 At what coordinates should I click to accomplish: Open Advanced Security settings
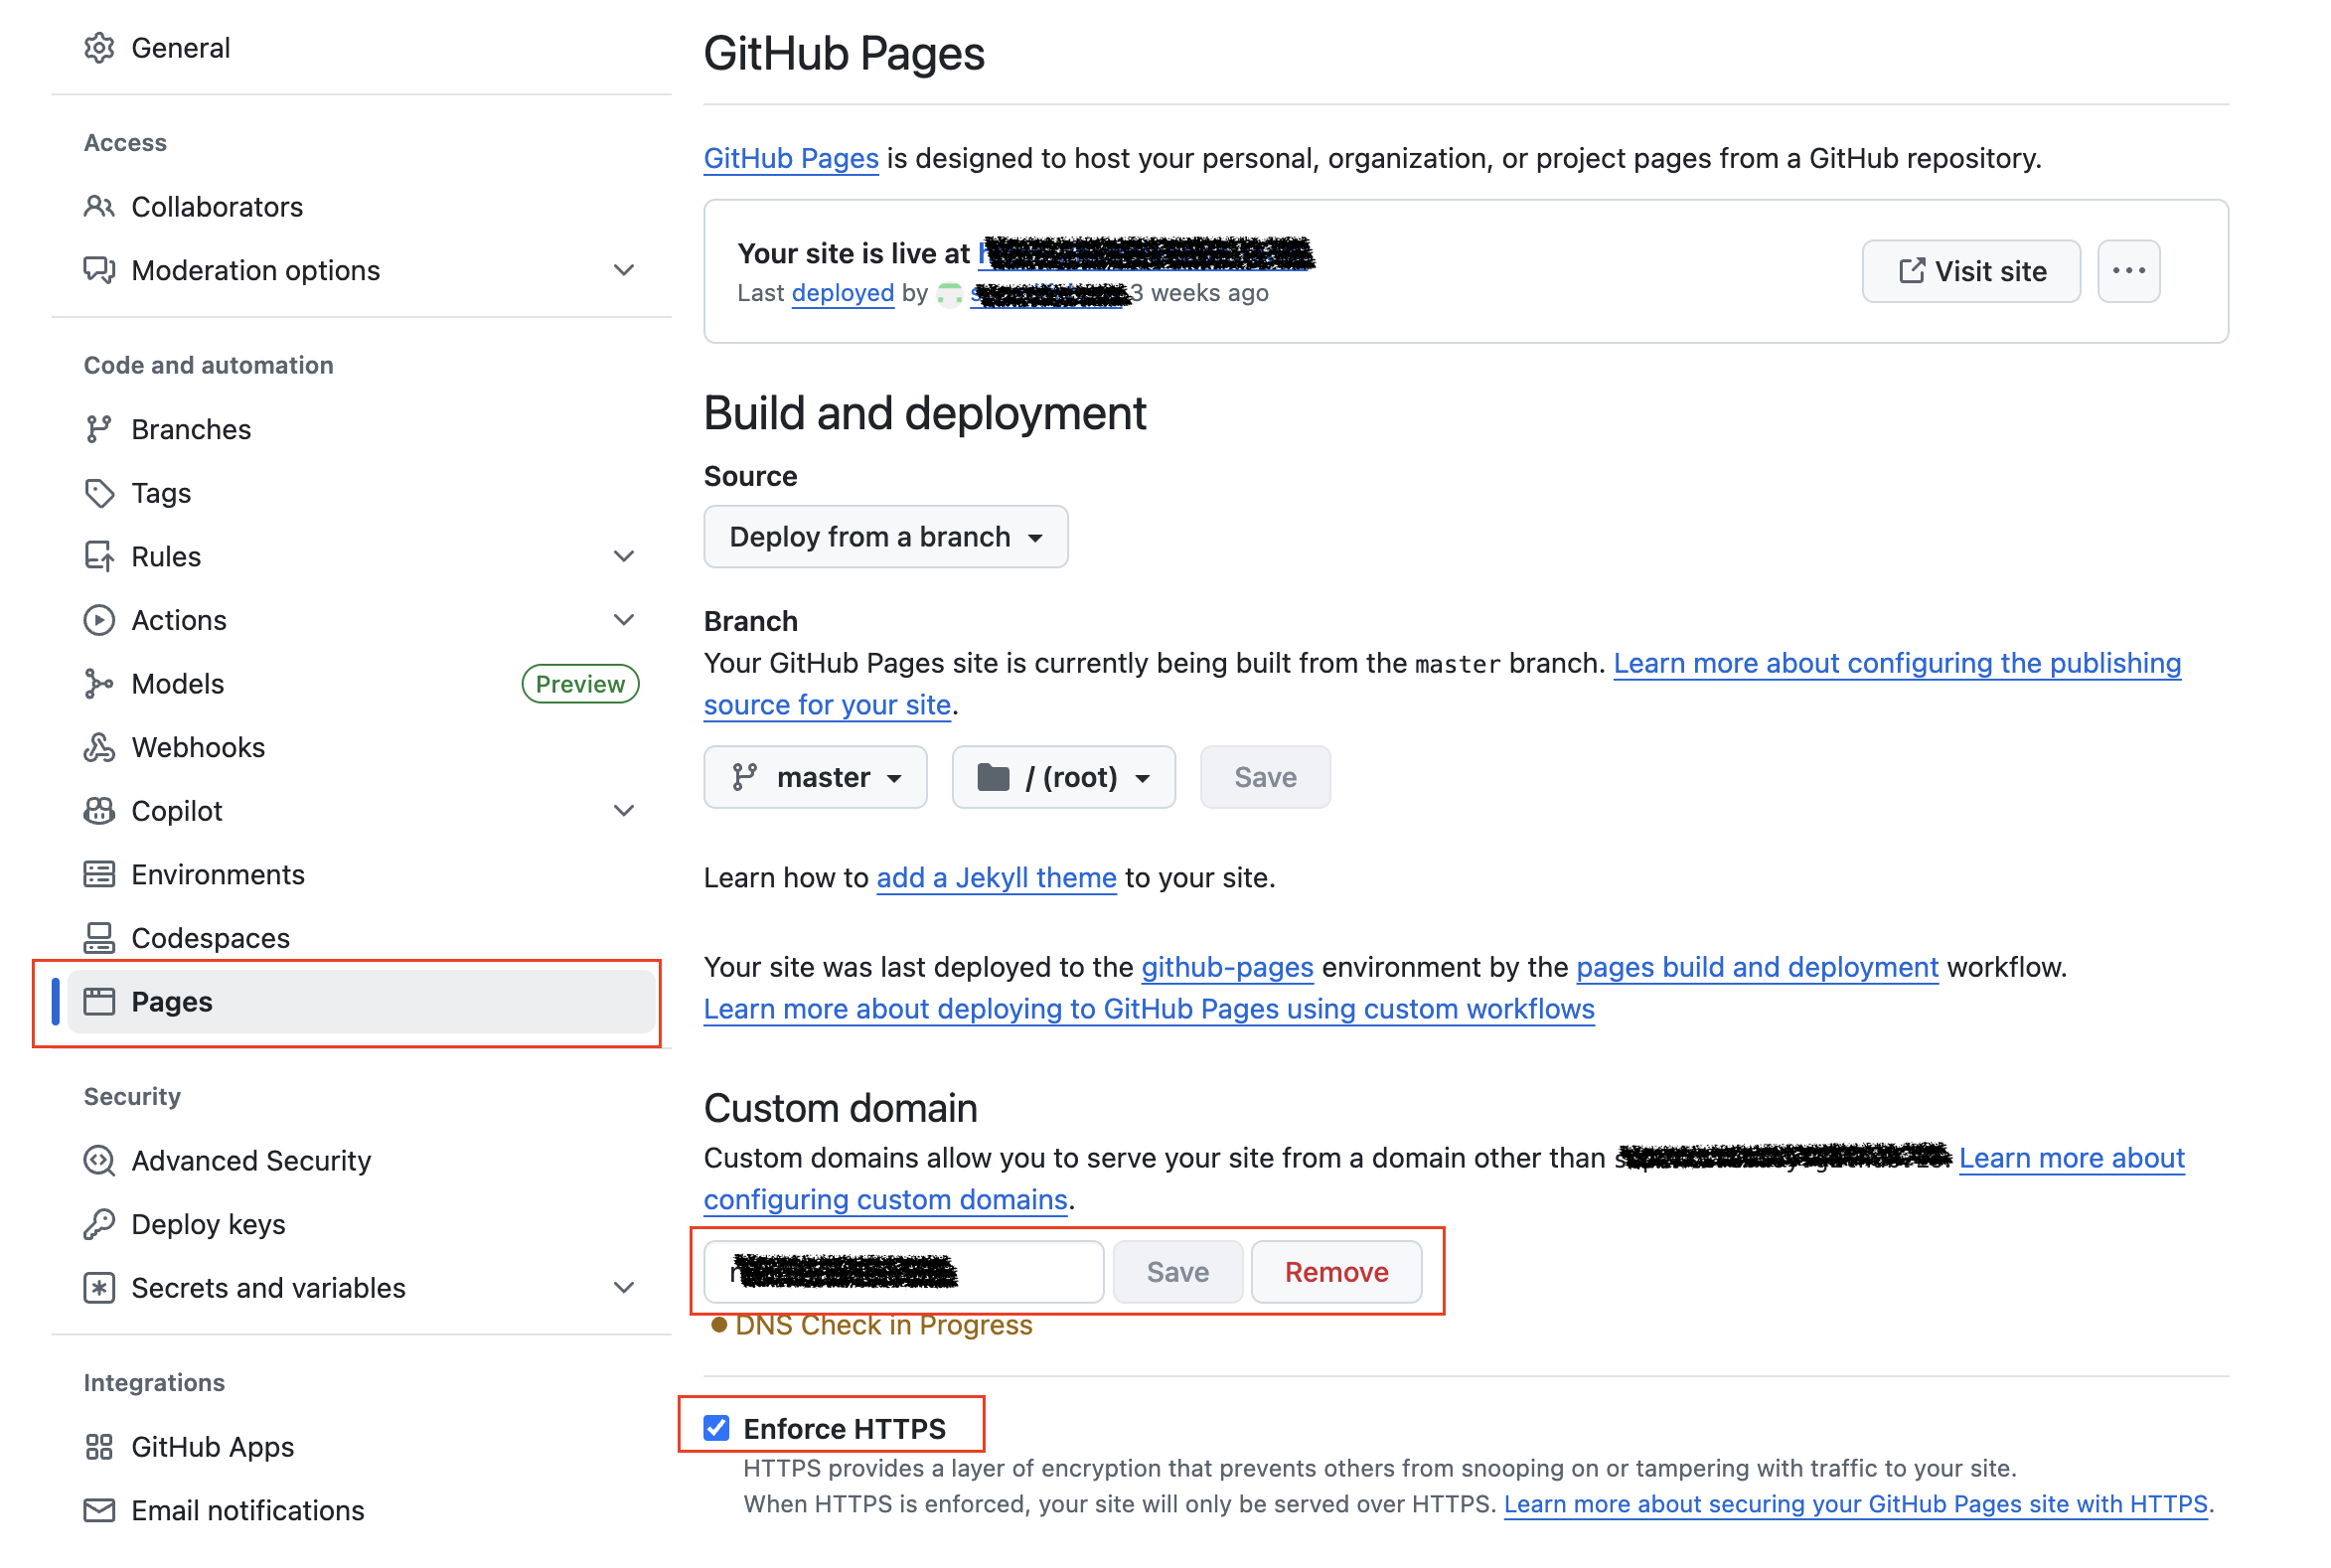(360, 1161)
